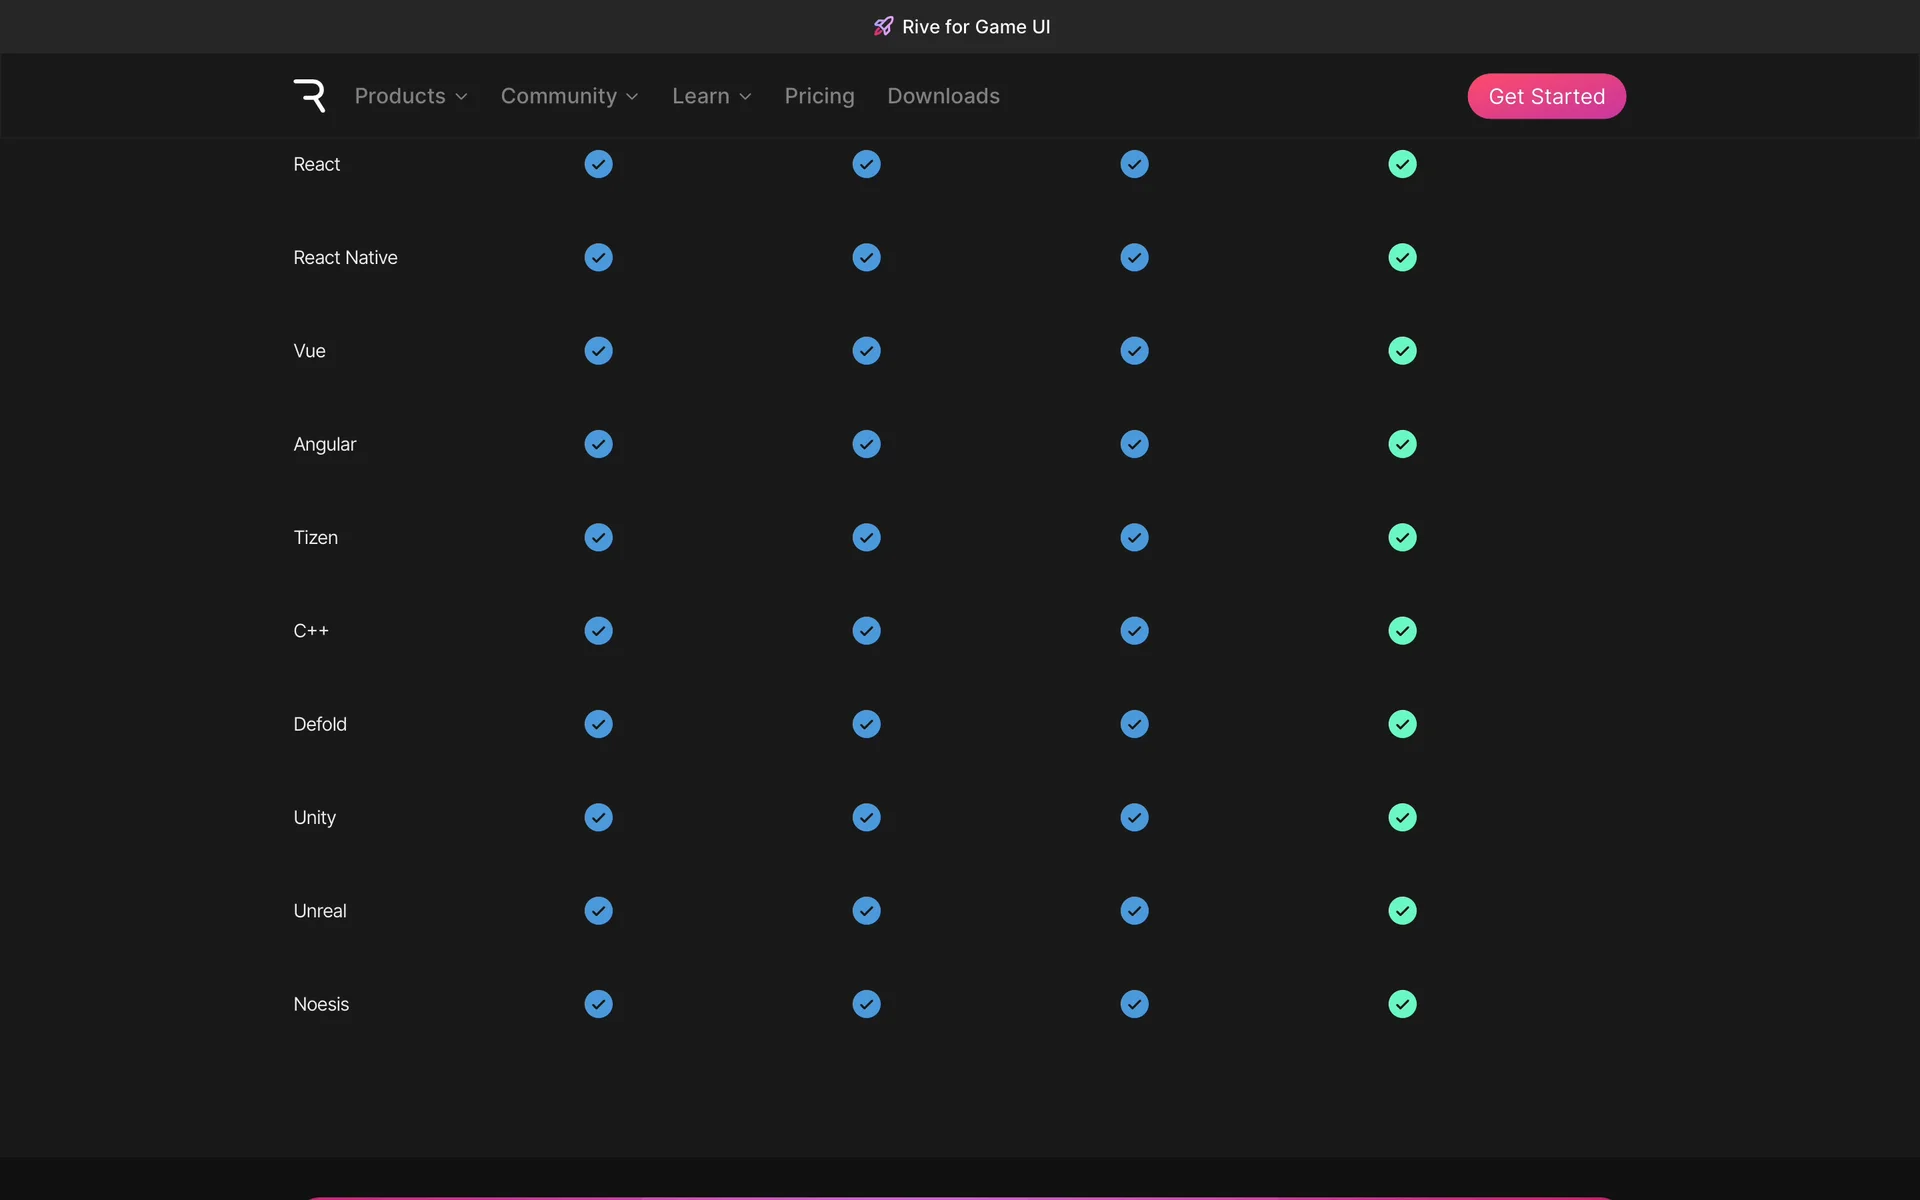Viewport: 1920px width, 1200px height.
Task: Expand the Products dropdown menu
Action: coord(410,96)
